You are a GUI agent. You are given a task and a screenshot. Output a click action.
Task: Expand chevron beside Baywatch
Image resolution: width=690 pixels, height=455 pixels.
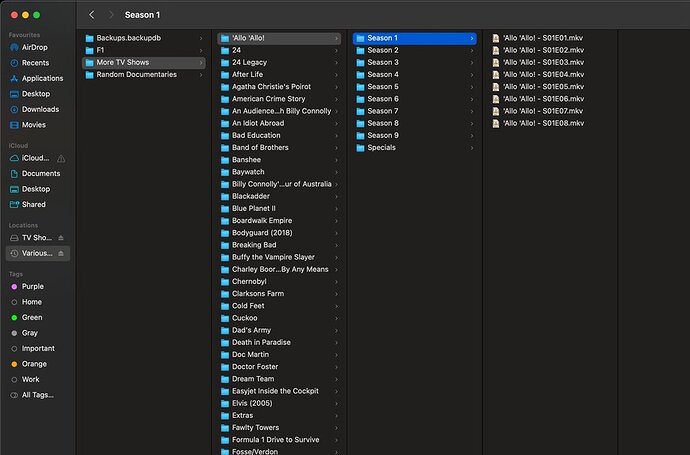point(336,172)
